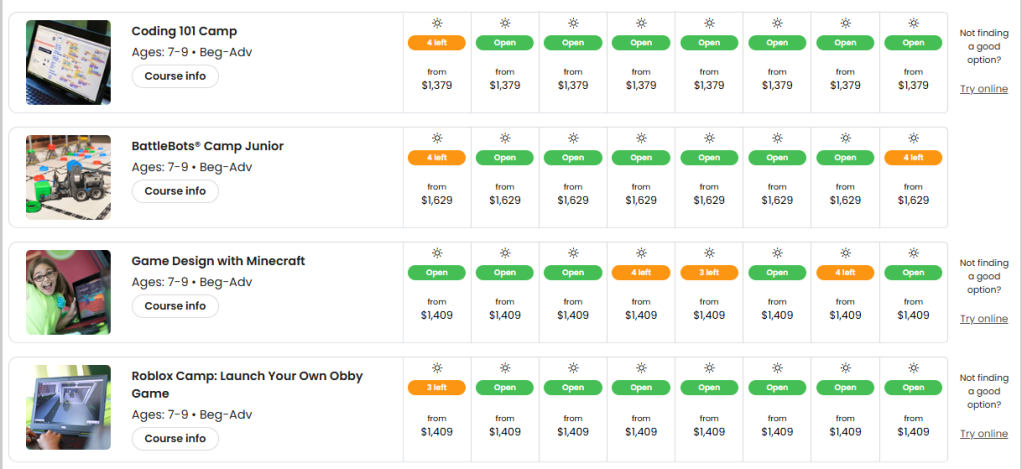Select the 4 left session for Coding 101 Camp
1022x469 pixels.
pyautogui.click(x=436, y=43)
